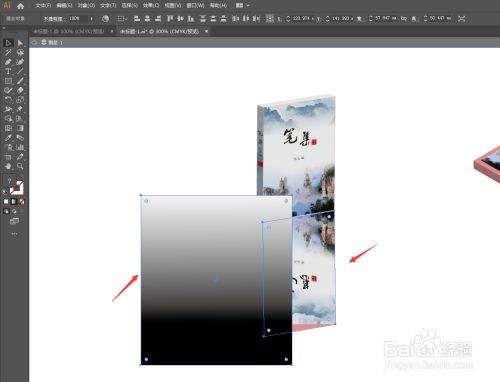Viewport: 500px width, 382px height.
Task: Click the Home icon in top bar
Action: pyautogui.click(x=20, y=6)
